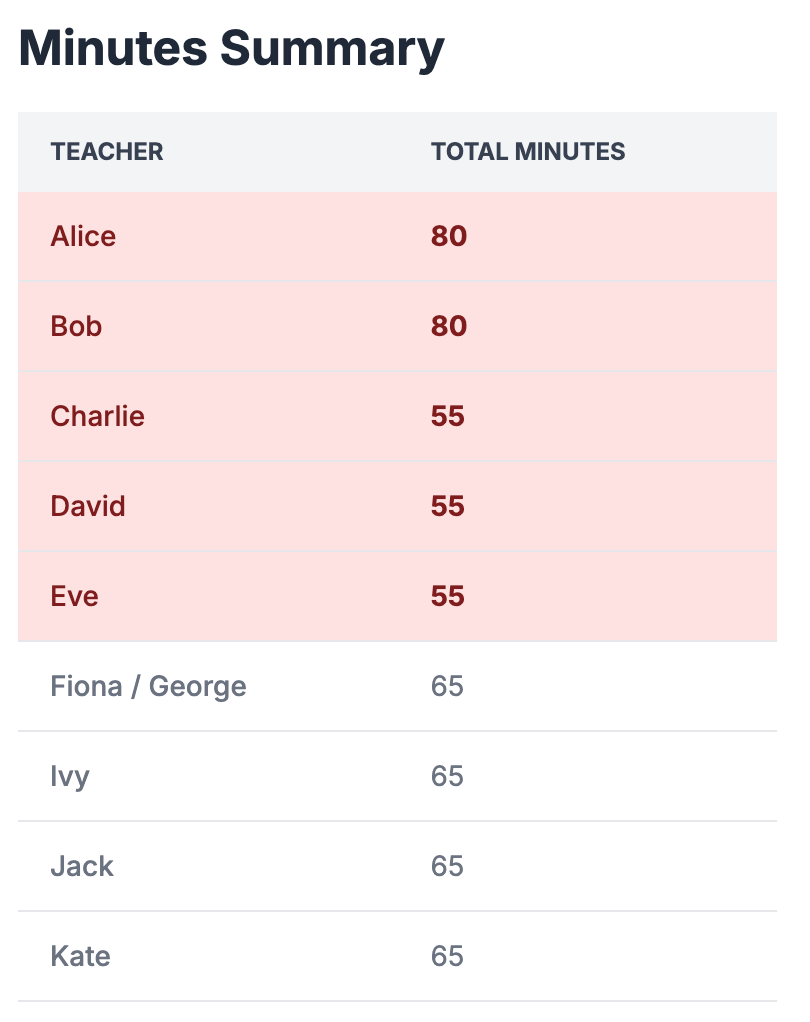Select the Alice teacher name cell
The width and height of the screenshot is (810, 1022).
tap(84, 237)
